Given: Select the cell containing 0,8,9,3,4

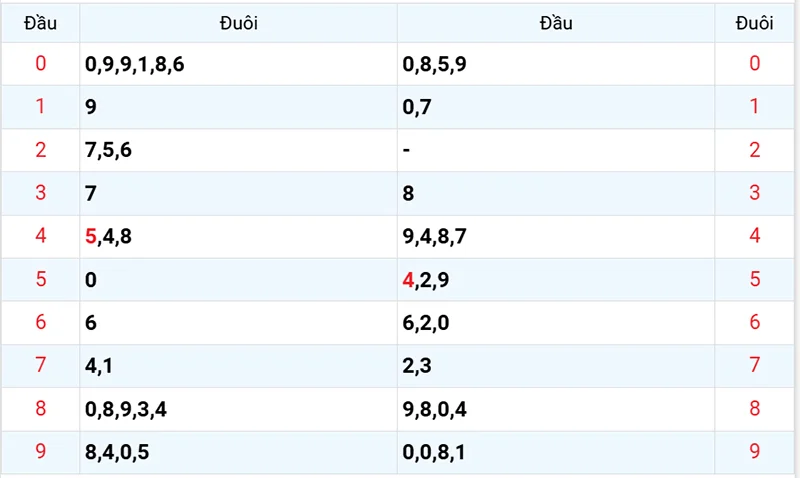Looking at the screenshot, I should pos(126,409).
